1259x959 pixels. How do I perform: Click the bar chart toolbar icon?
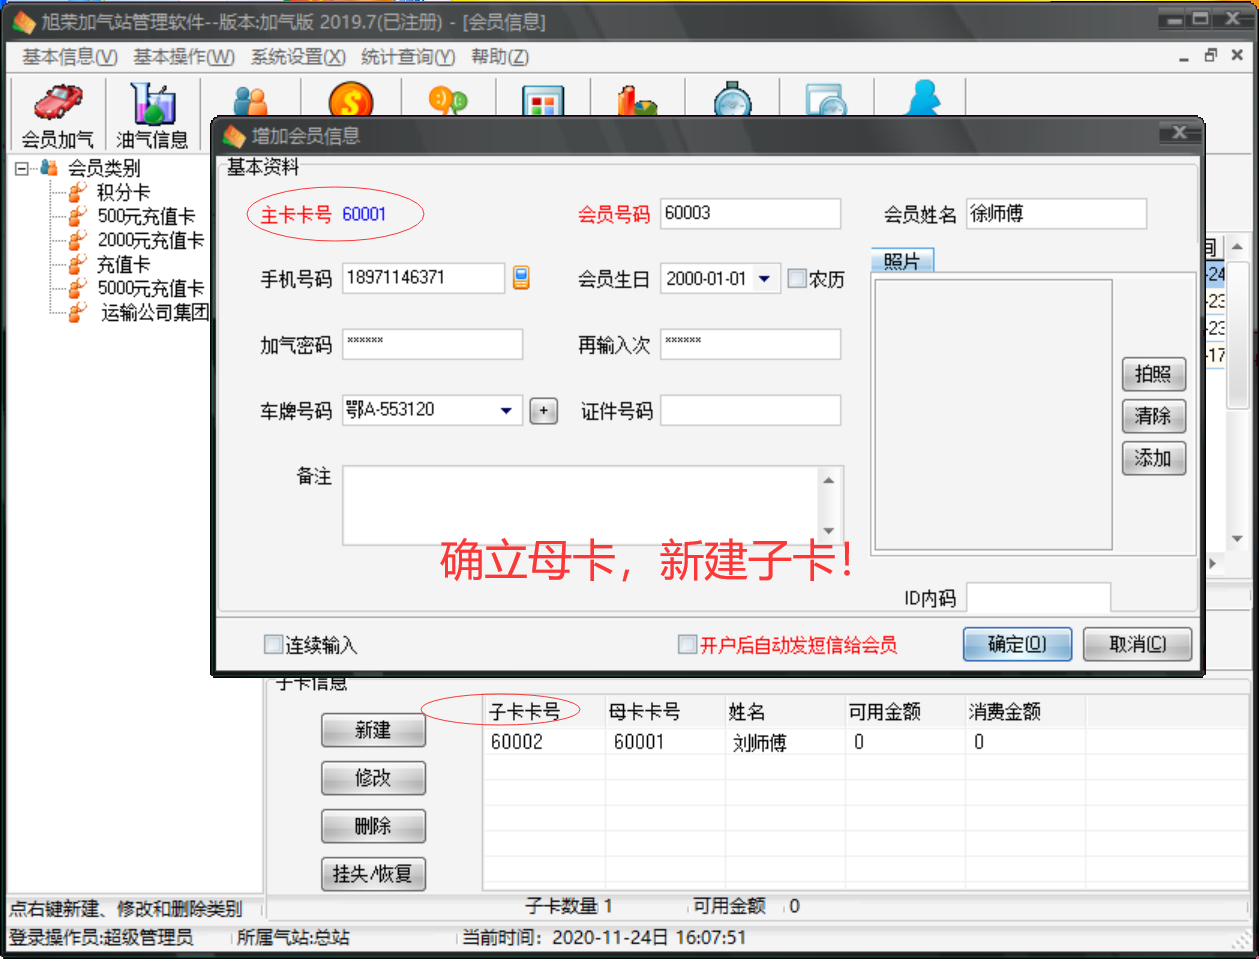point(637,100)
